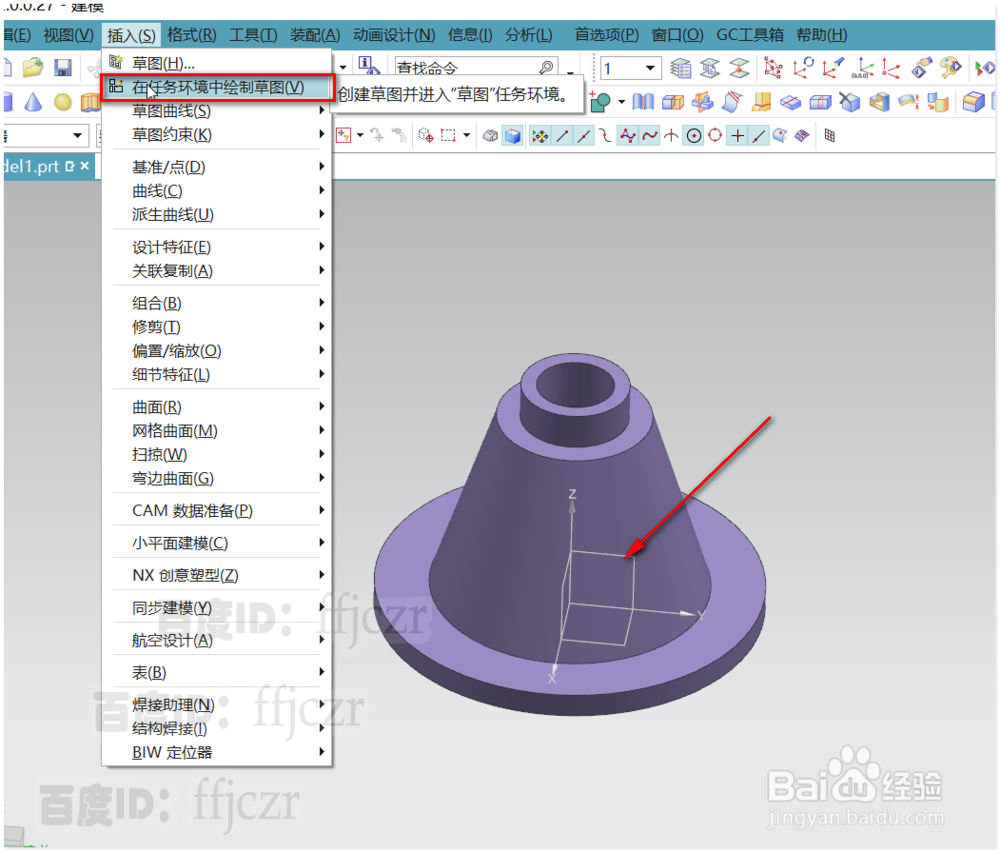The width and height of the screenshot is (1000, 852).
Task: Click the color palette object display icon
Action: (950, 68)
